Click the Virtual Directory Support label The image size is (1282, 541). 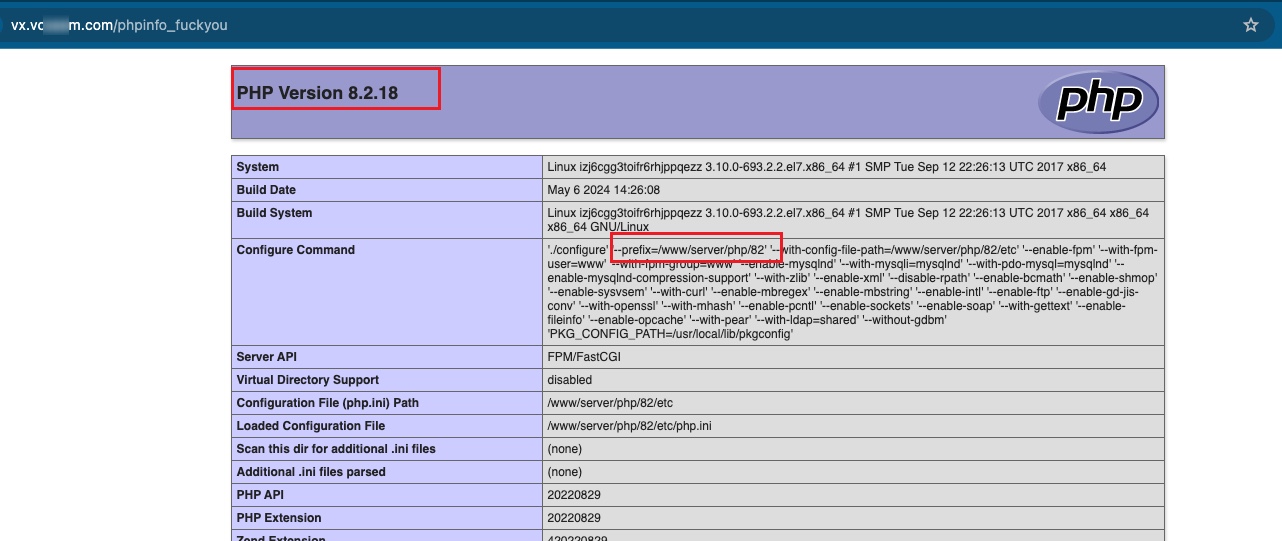tap(307, 380)
